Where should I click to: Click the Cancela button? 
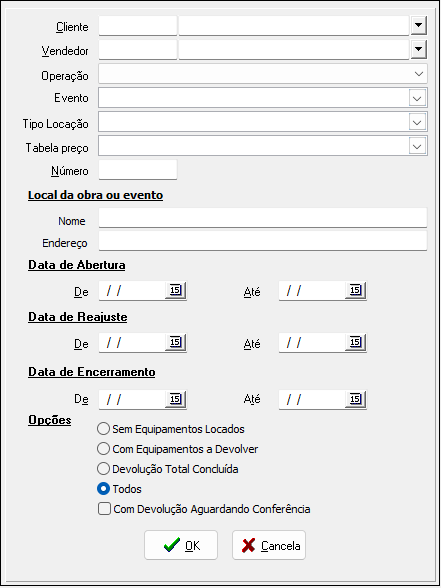tap(269, 545)
